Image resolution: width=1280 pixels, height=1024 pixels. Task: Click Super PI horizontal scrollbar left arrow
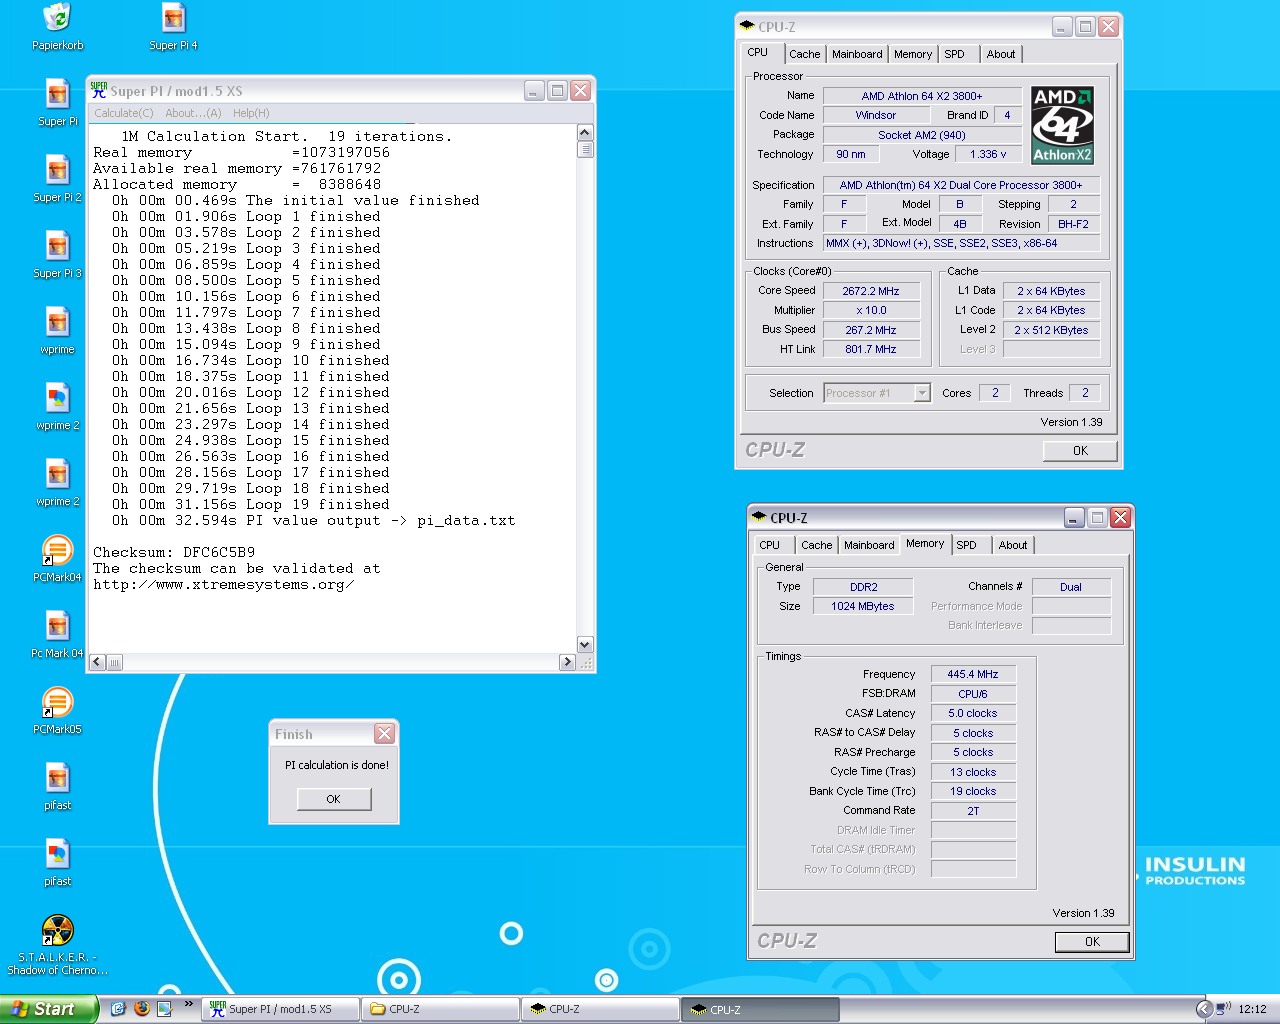97,662
